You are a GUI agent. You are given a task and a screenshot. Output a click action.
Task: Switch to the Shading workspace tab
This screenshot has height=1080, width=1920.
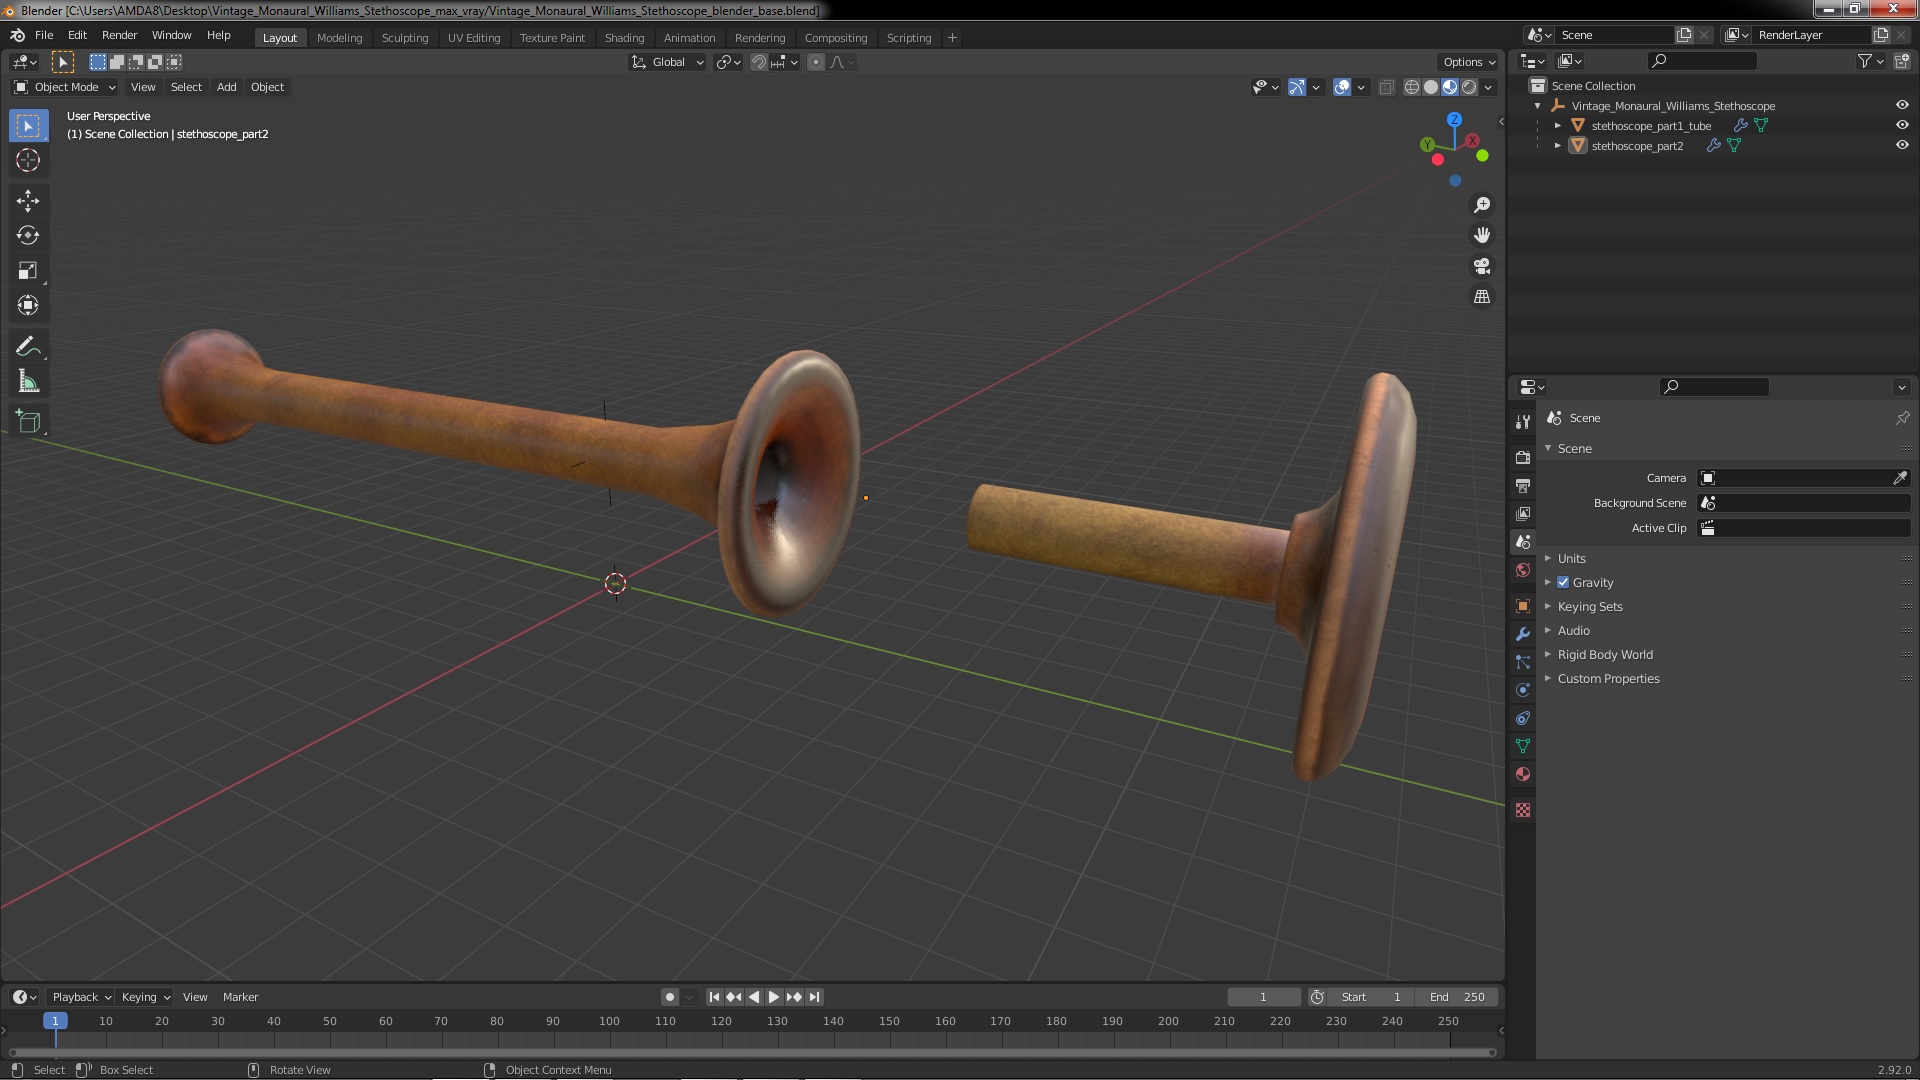(x=624, y=38)
